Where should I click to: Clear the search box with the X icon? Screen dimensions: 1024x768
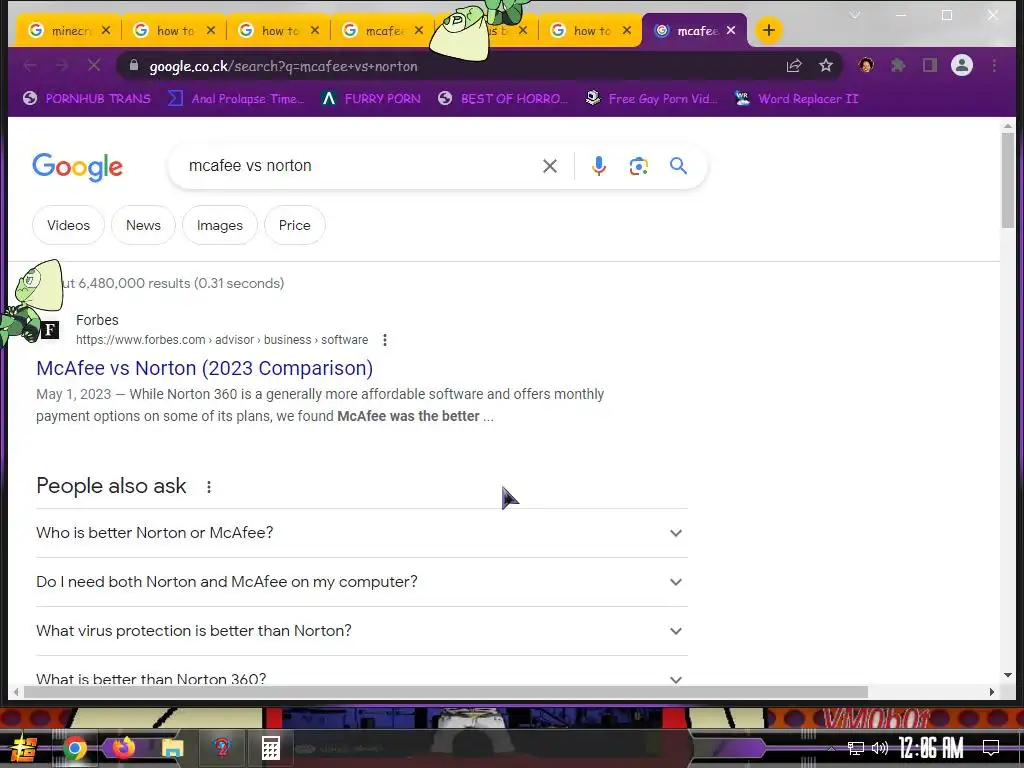[x=550, y=166]
